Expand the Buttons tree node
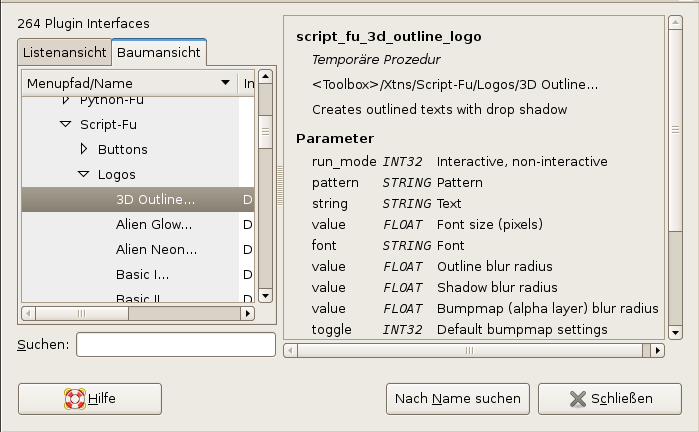The width and height of the screenshot is (699, 432). [x=83, y=149]
